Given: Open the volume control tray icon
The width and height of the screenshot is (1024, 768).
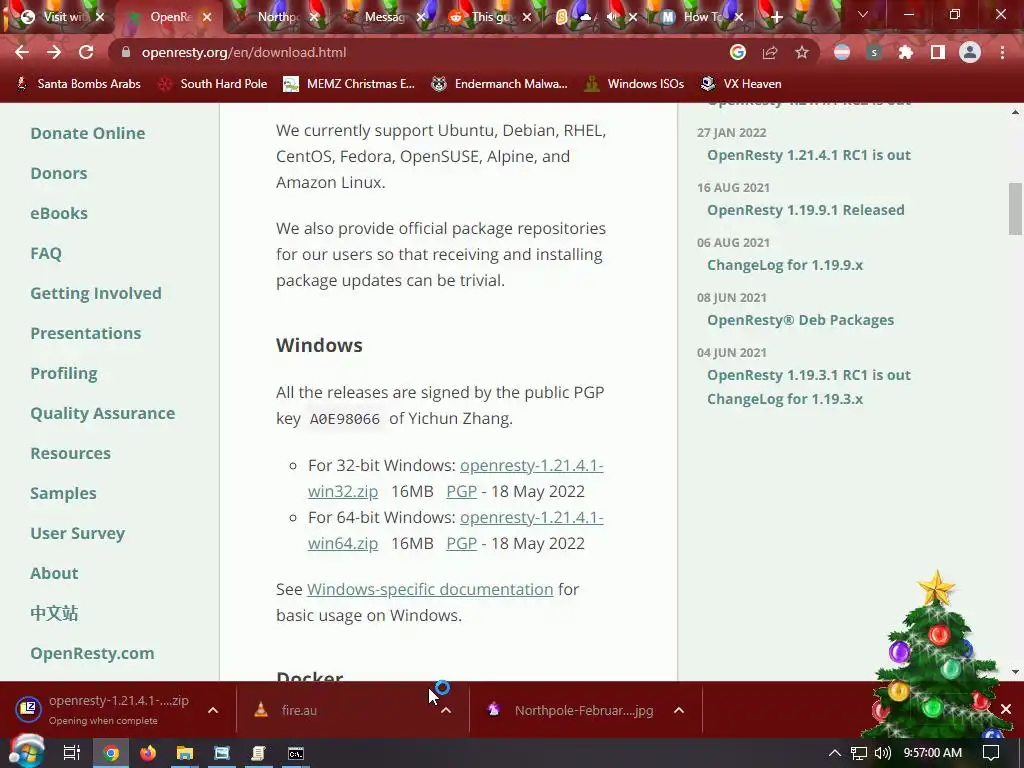Looking at the screenshot, I should pos(882,753).
